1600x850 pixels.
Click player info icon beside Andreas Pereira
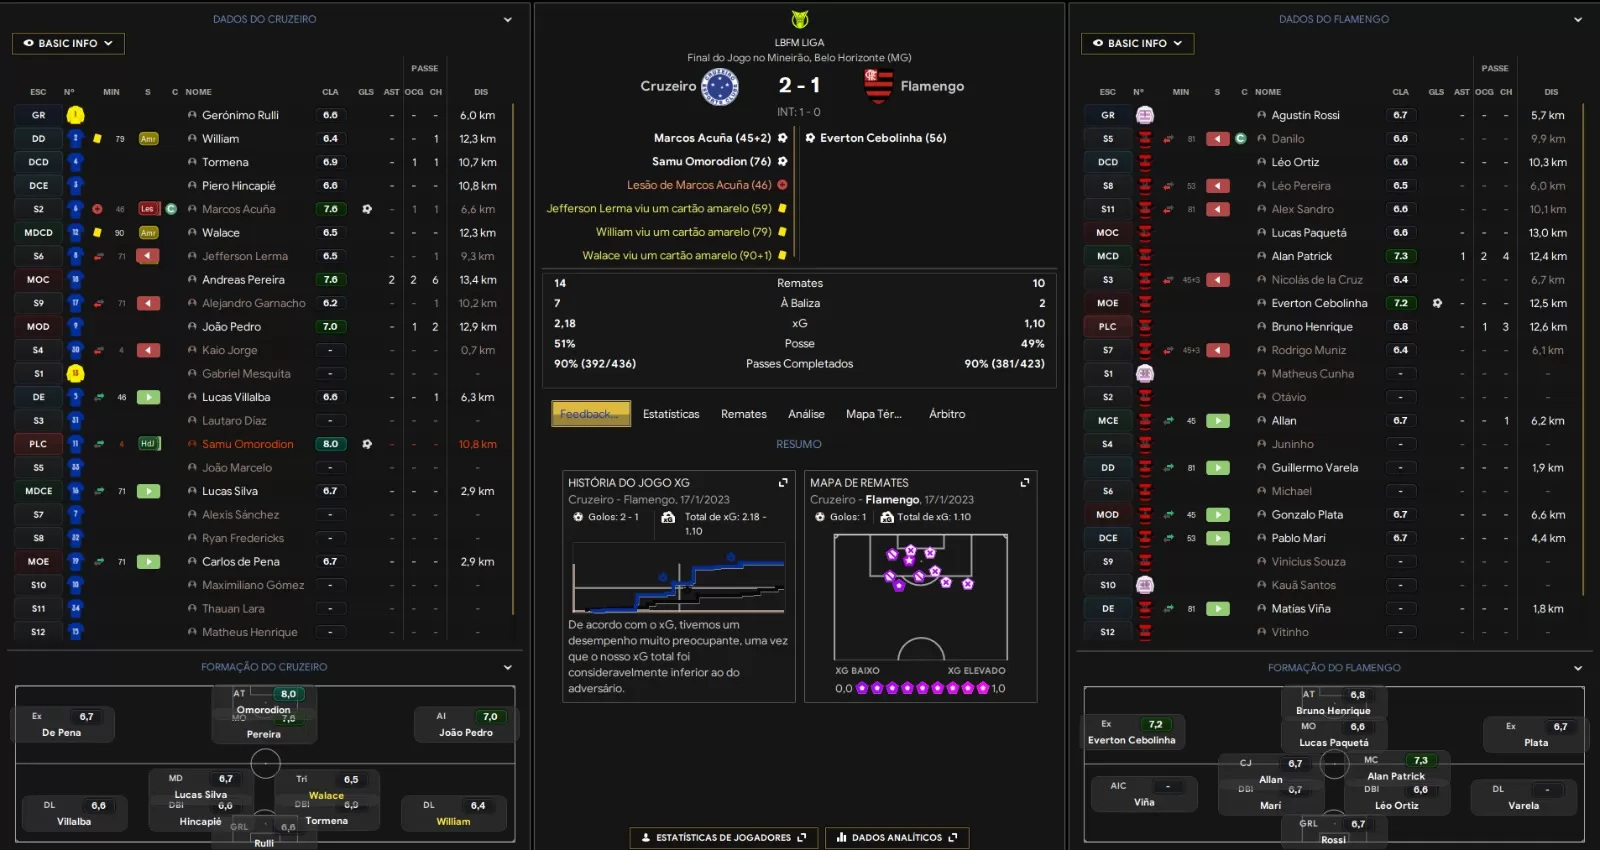192,280
